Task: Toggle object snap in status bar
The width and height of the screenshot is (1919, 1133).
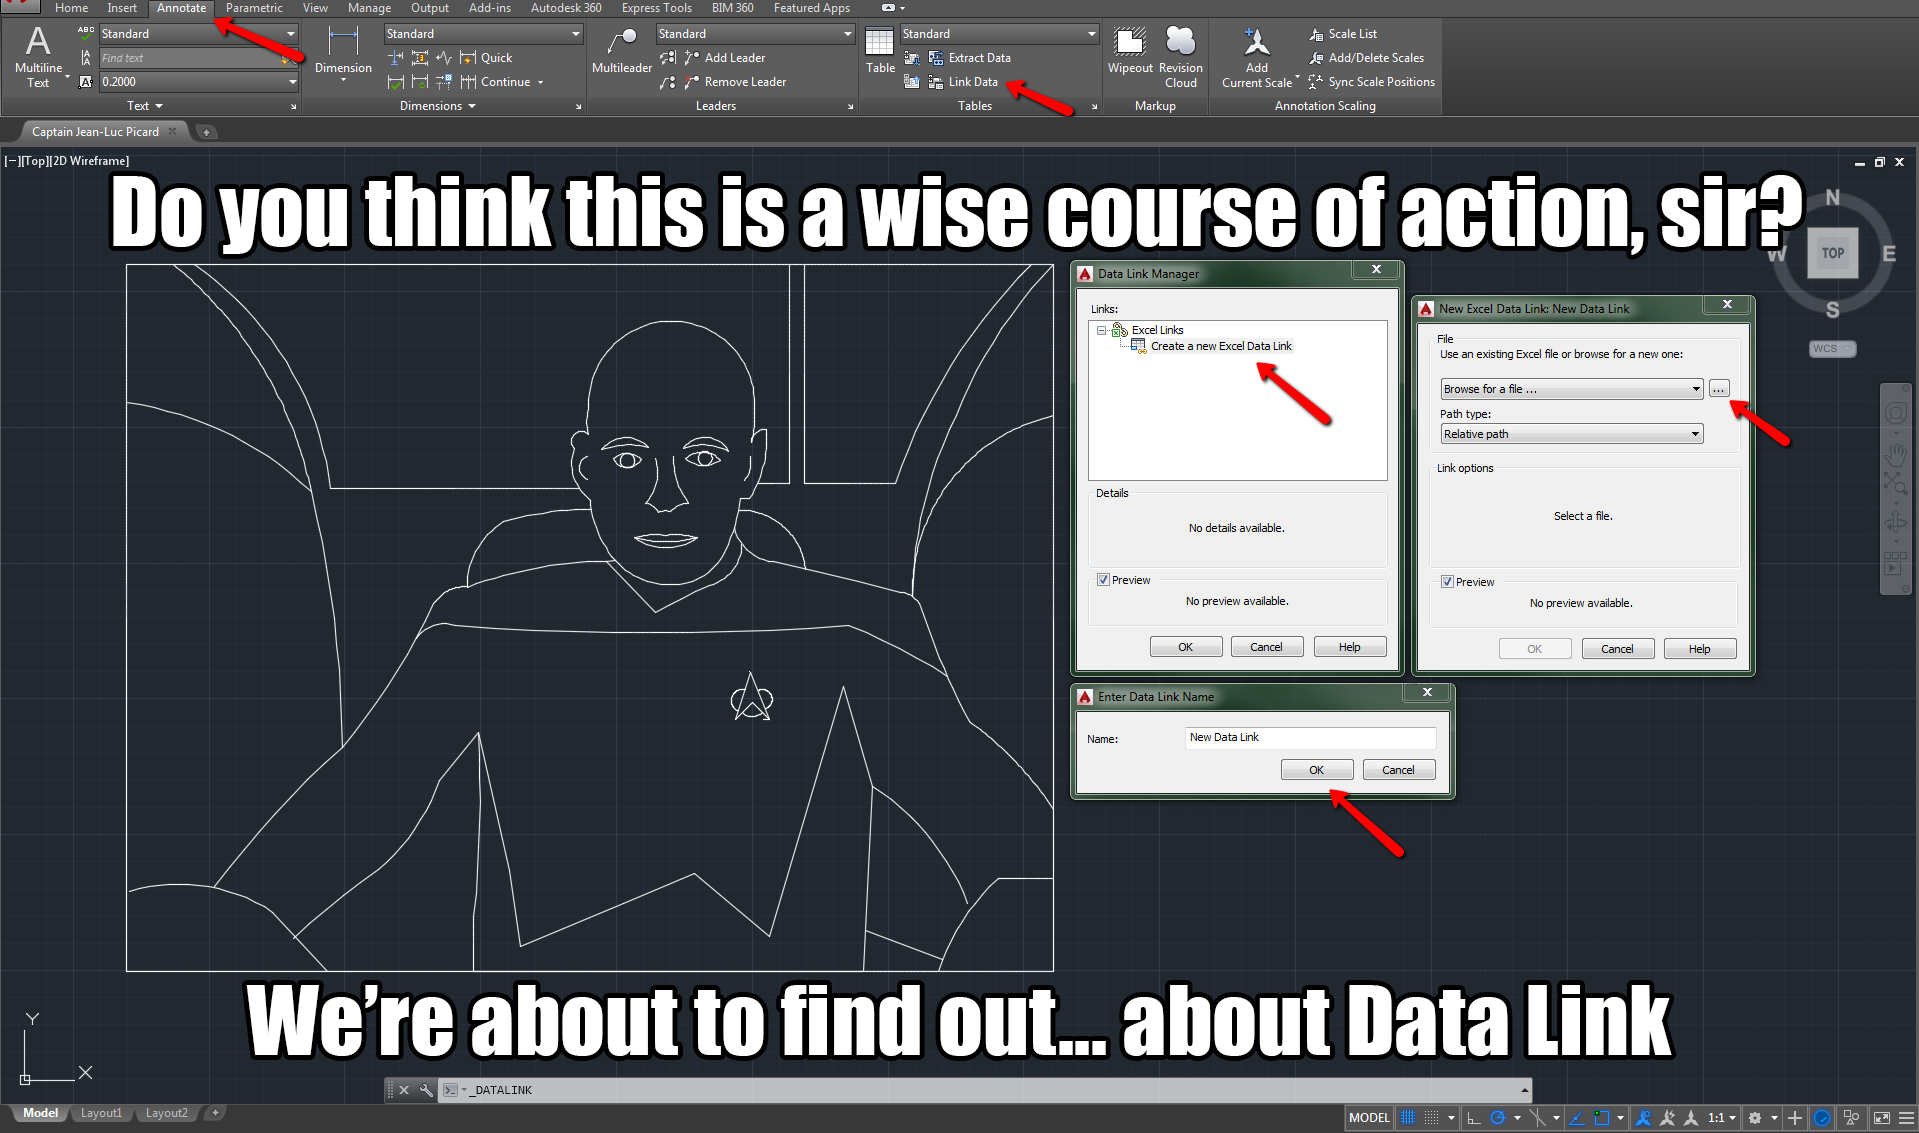Action: point(1602,1118)
